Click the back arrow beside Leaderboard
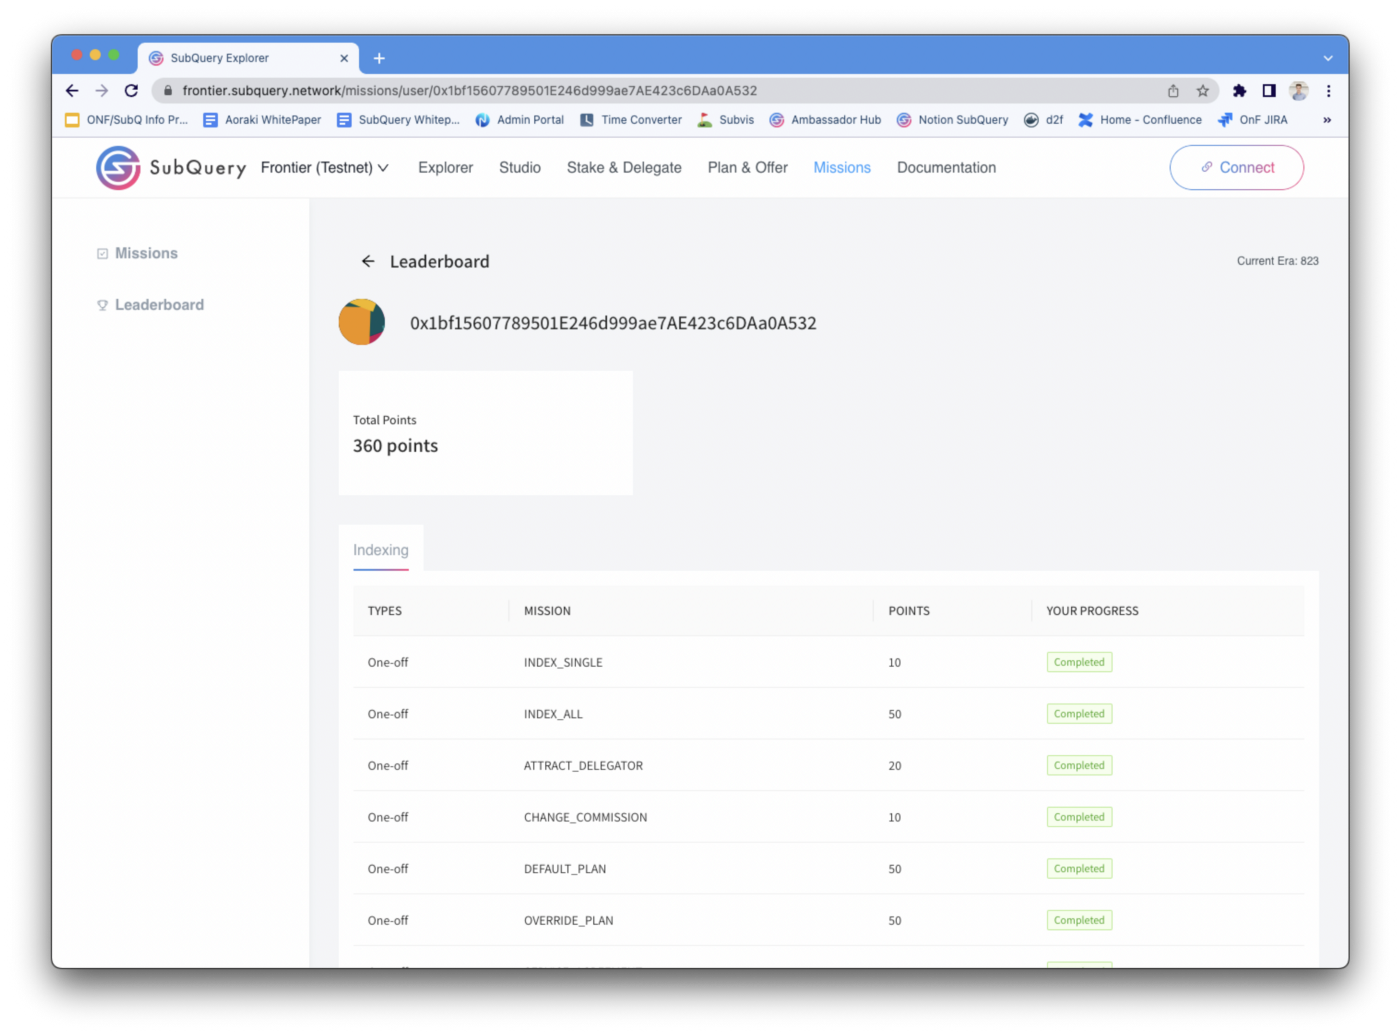 pyautogui.click(x=368, y=261)
